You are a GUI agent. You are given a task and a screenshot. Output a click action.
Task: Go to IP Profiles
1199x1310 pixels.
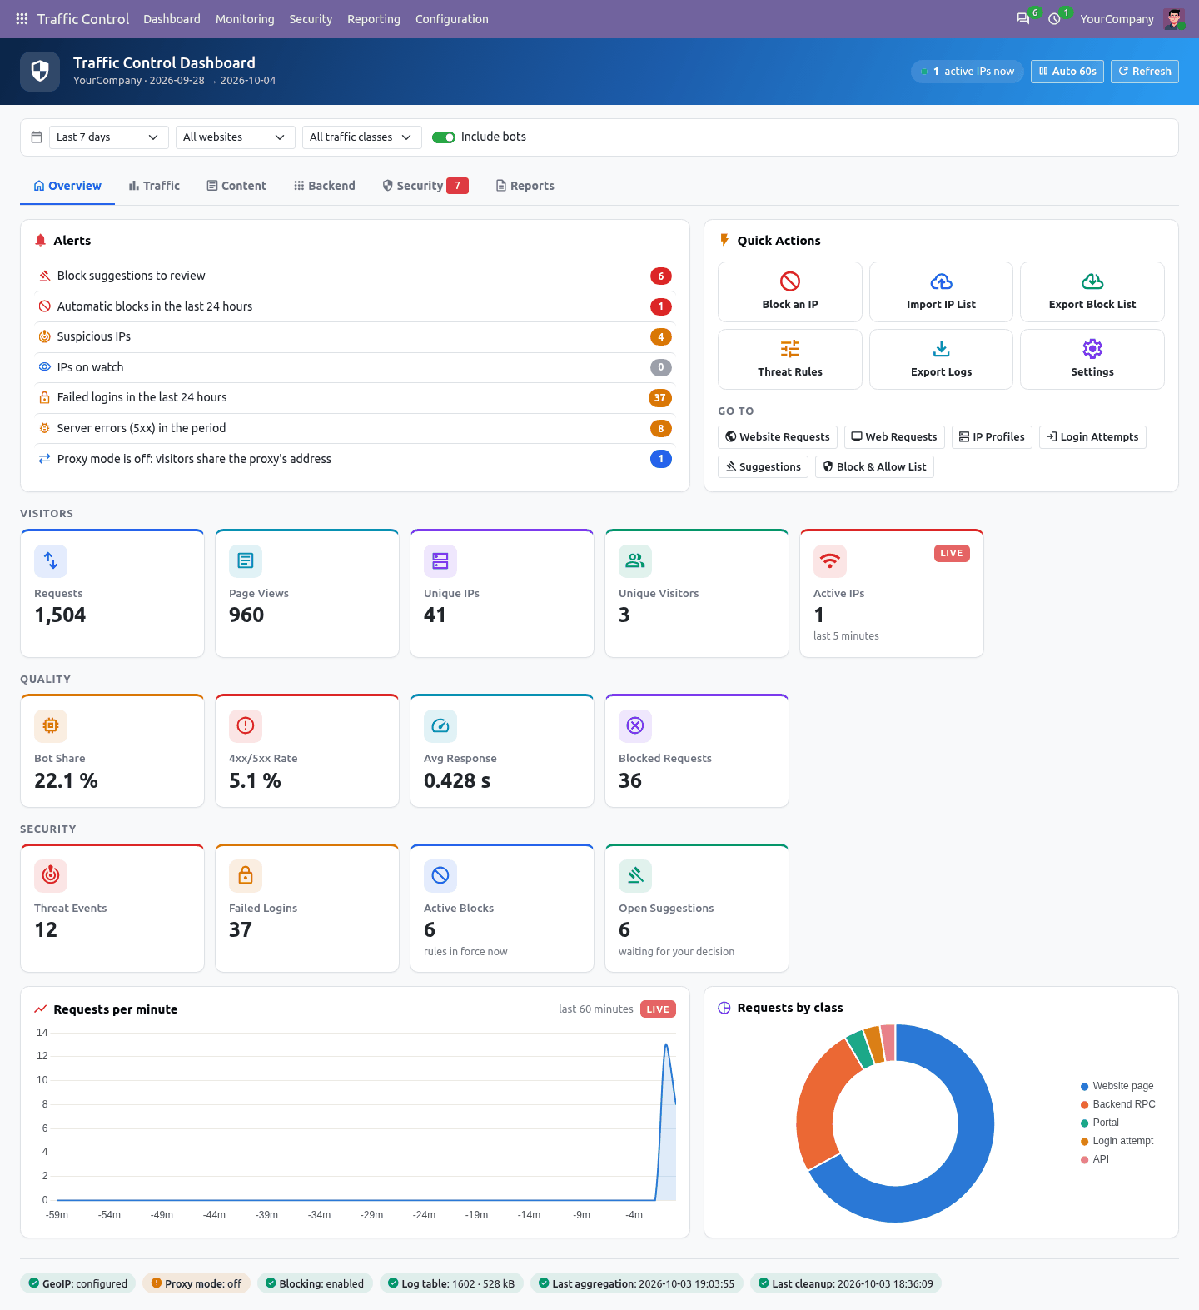[x=991, y=437]
